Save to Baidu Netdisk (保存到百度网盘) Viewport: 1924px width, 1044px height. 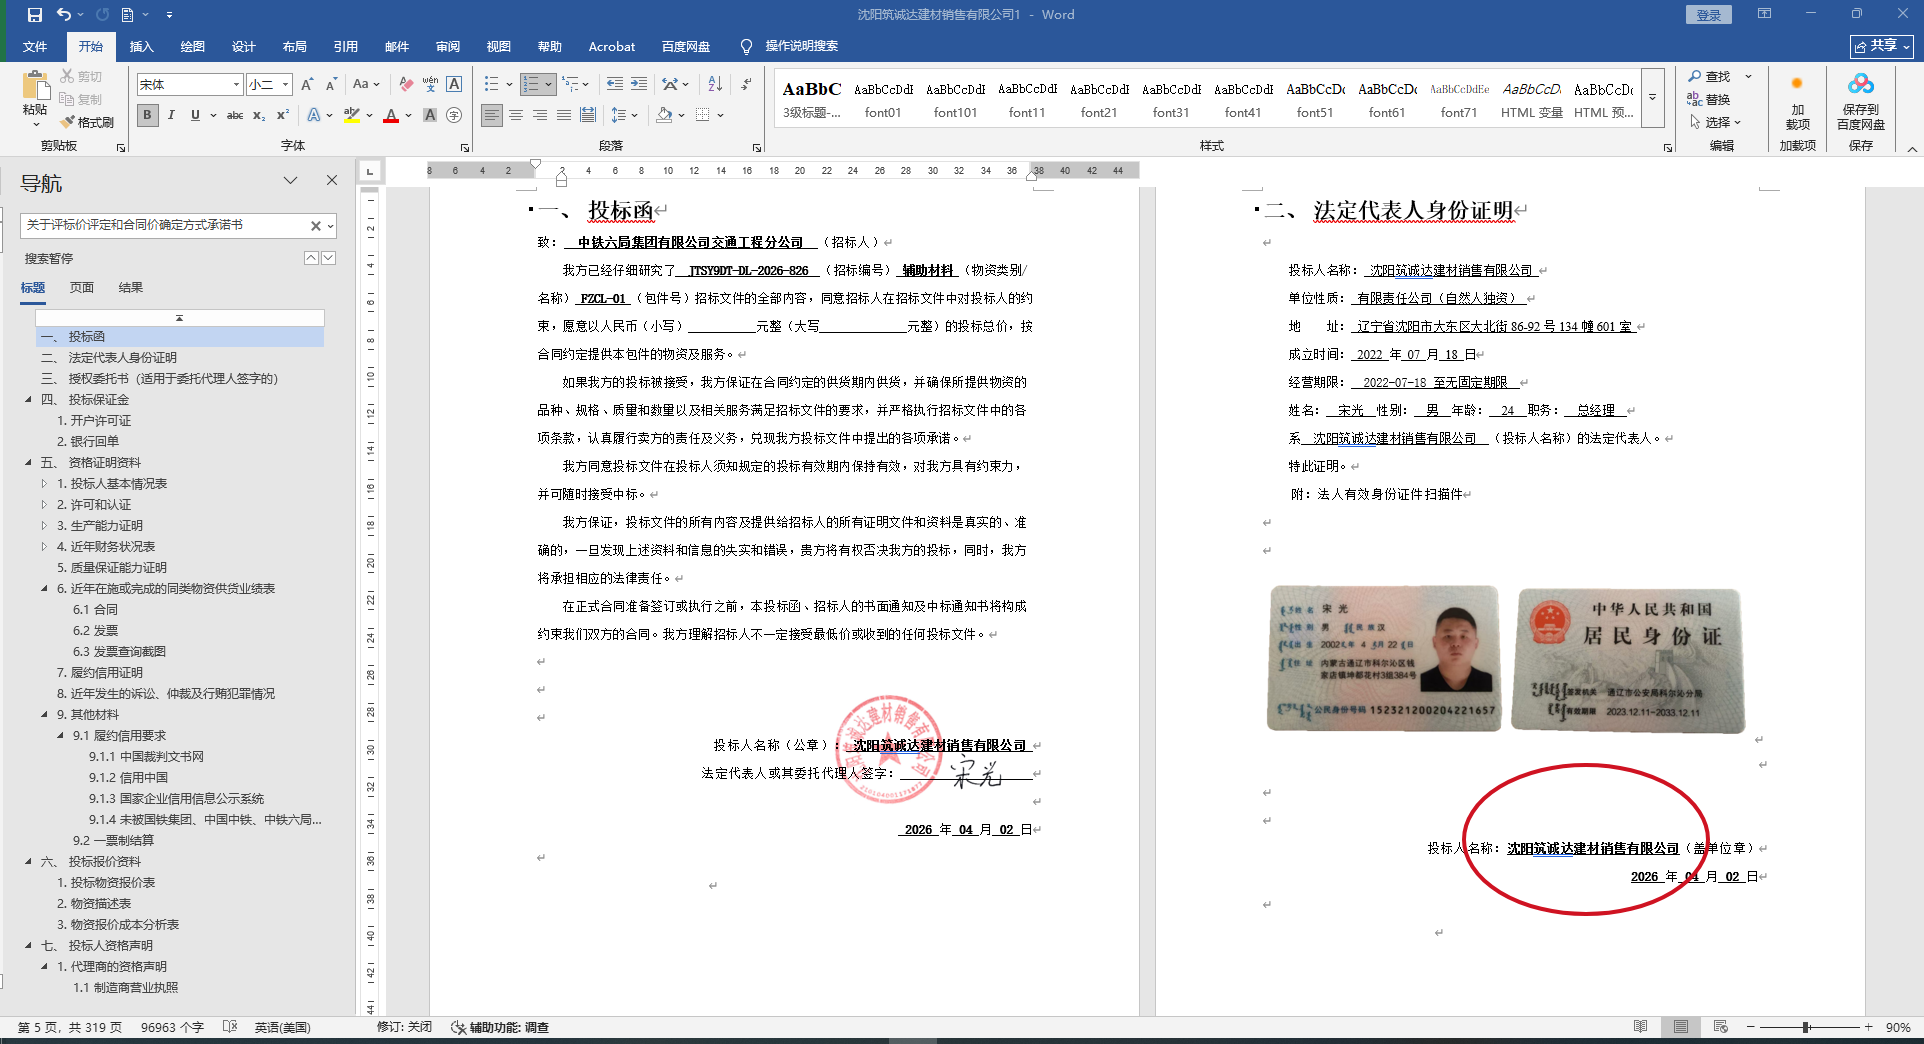pyautogui.click(x=1860, y=102)
